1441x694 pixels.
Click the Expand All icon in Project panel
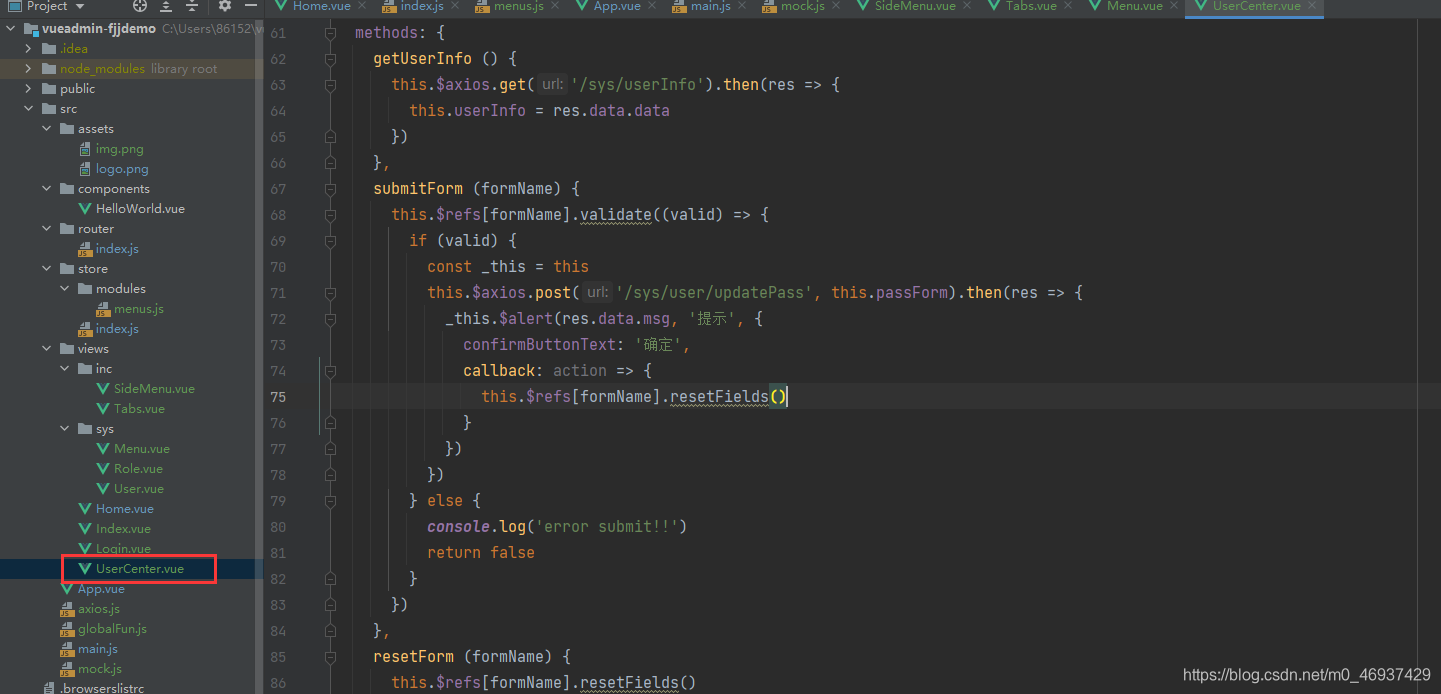166,6
